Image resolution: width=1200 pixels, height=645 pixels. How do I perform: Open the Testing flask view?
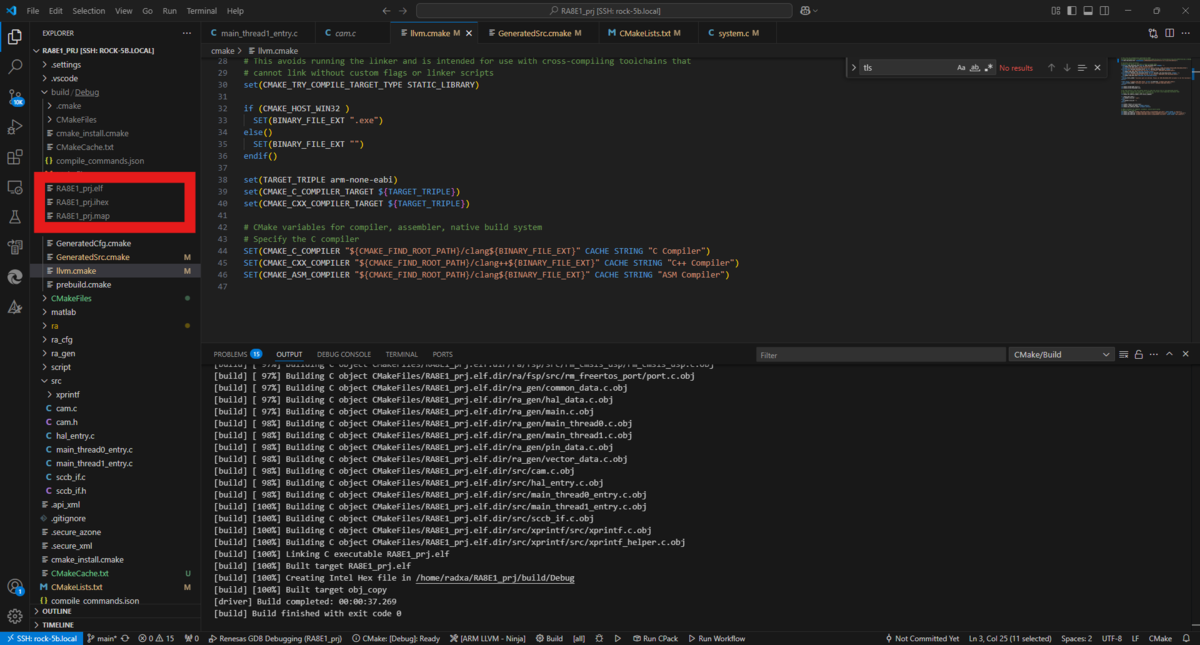tap(15, 217)
